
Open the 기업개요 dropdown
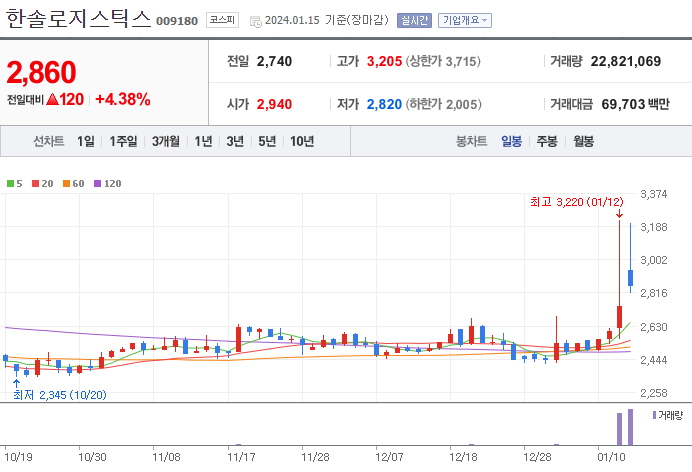pos(465,20)
